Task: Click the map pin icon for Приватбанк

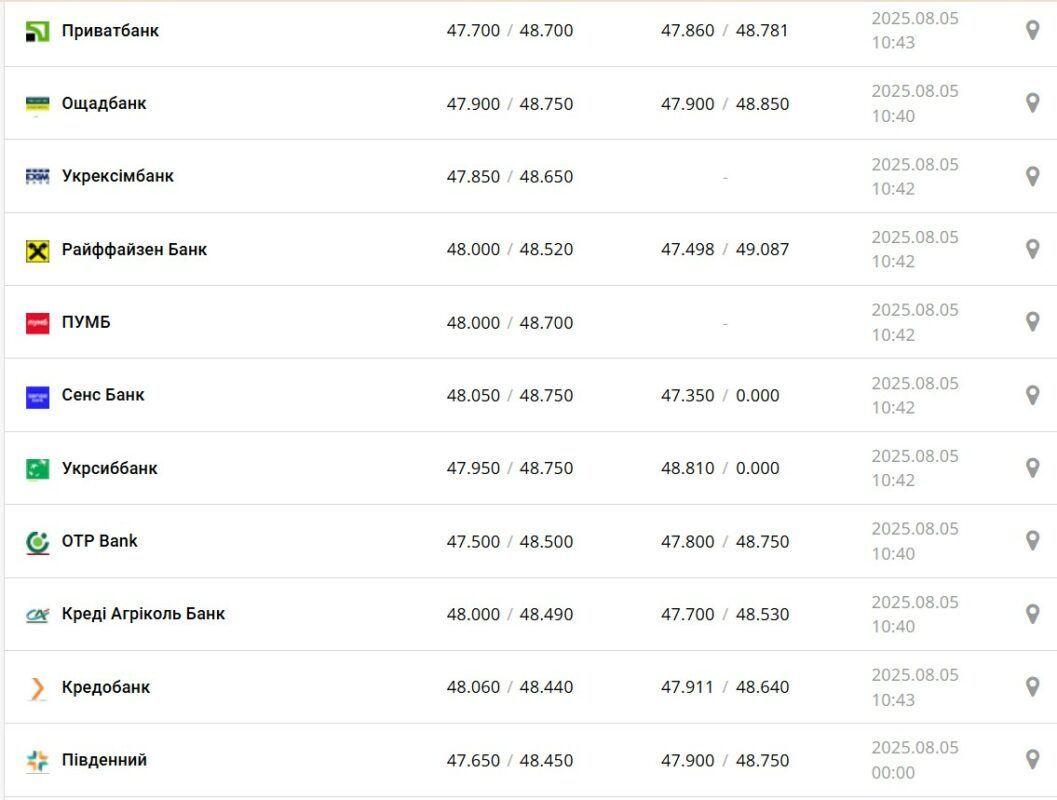Action: (1032, 30)
